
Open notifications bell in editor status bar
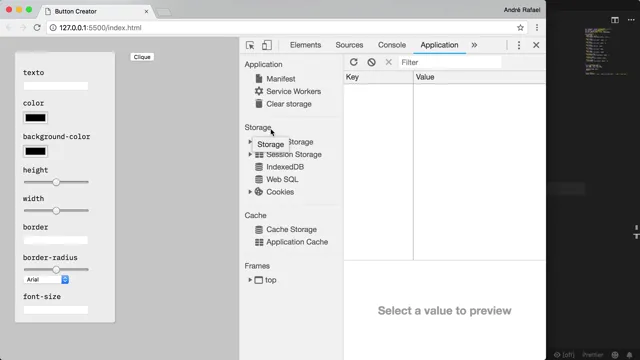tap(629, 355)
